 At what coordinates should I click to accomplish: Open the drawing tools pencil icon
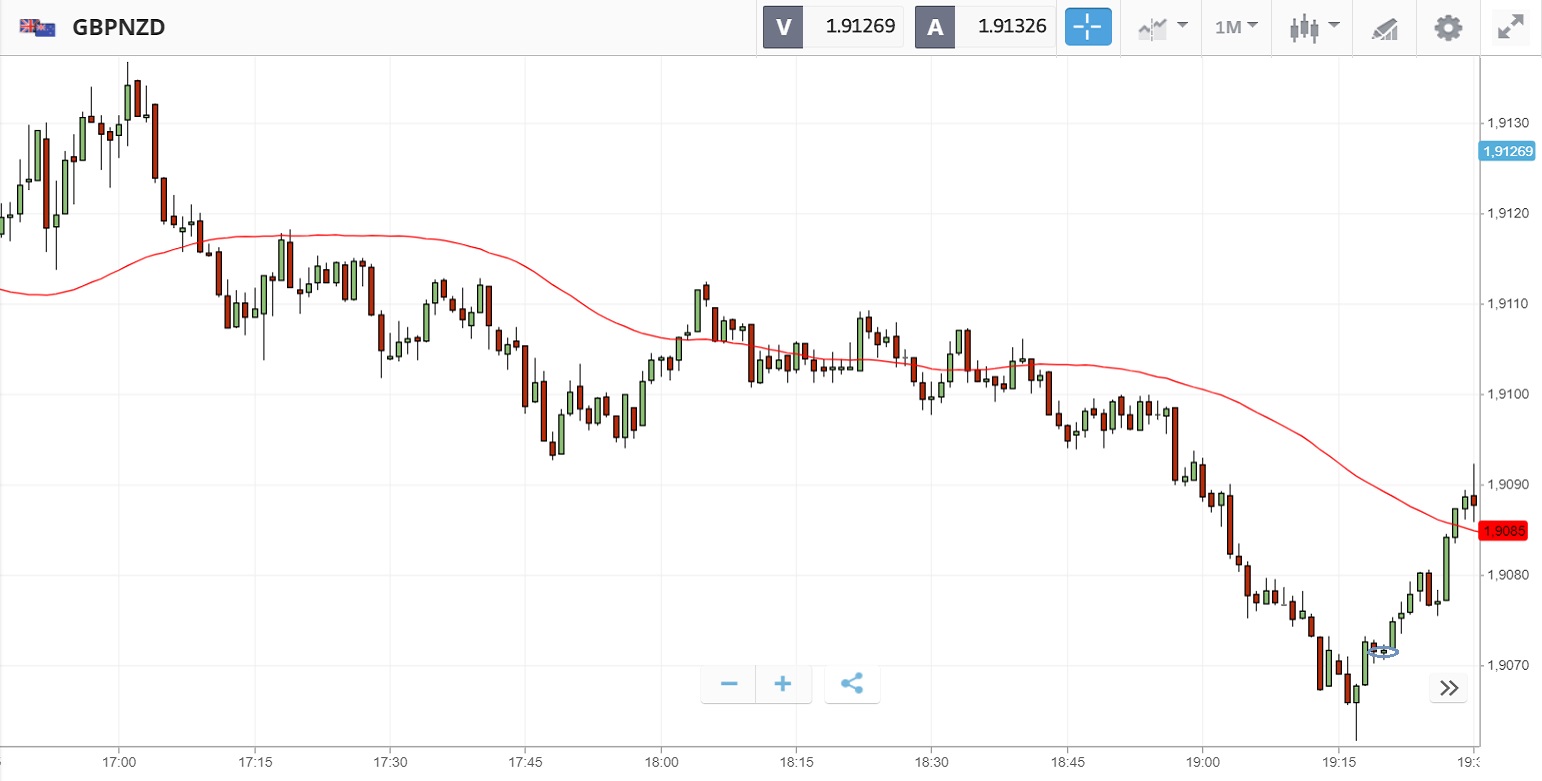point(1385,28)
